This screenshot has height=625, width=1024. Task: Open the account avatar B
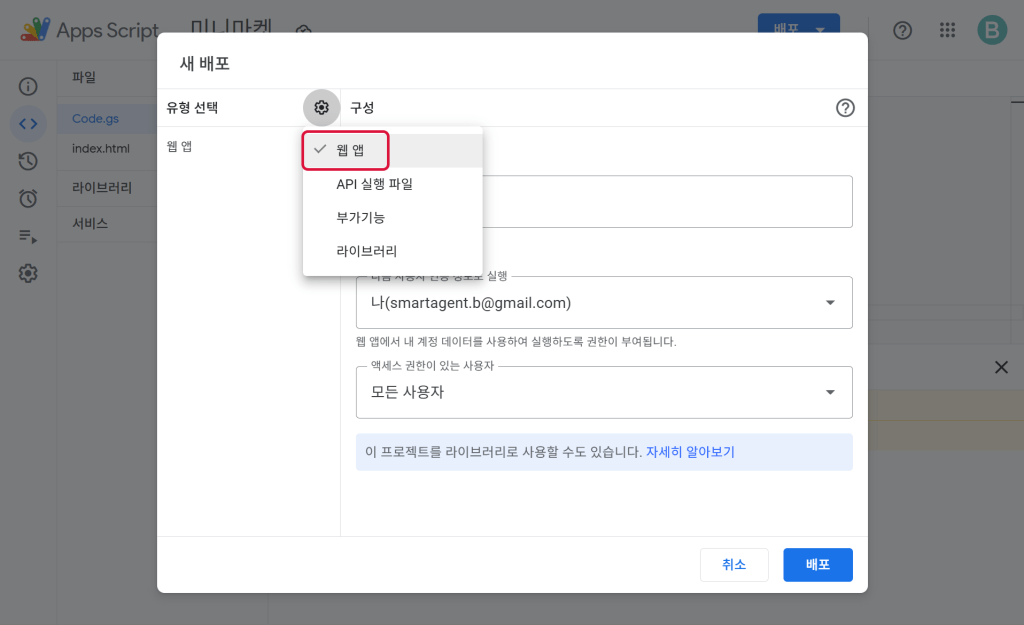[x=992, y=30]
